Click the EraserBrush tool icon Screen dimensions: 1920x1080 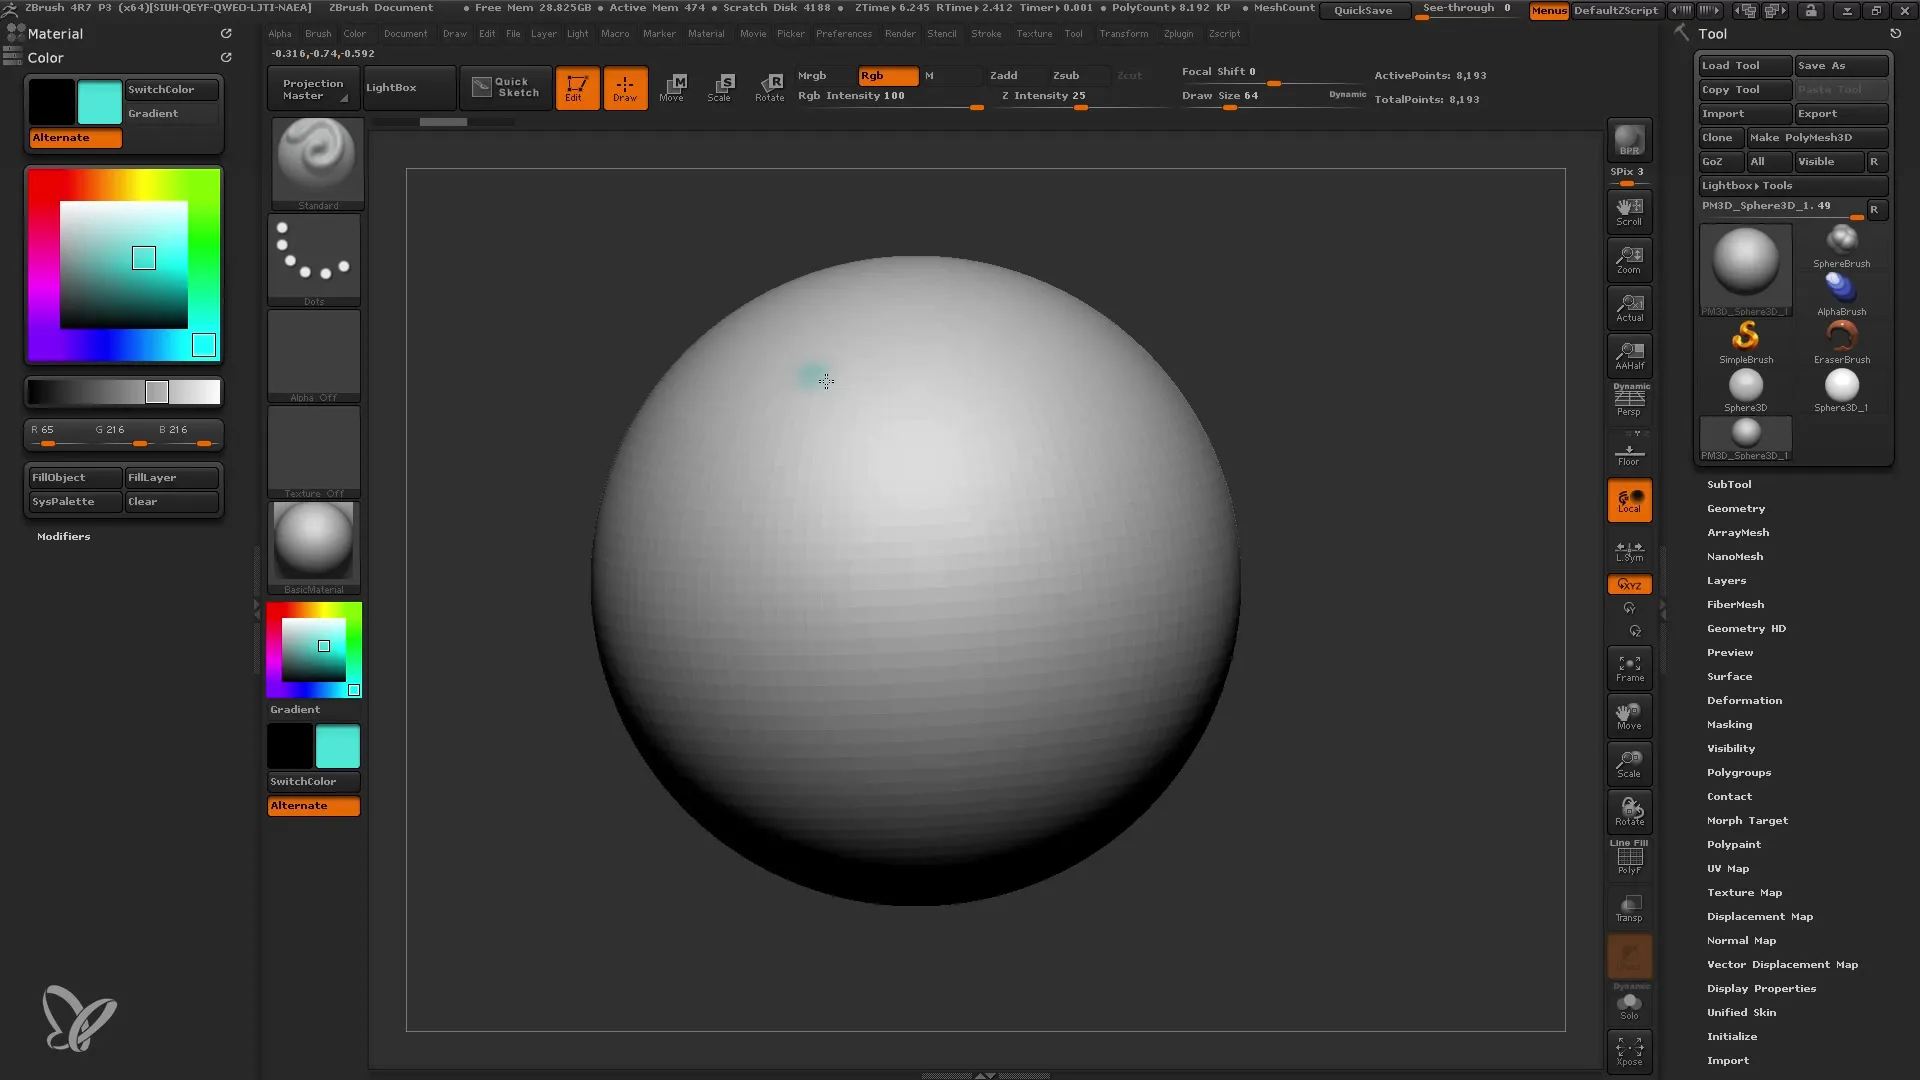pyautogui.click(x=1841, y=339)
